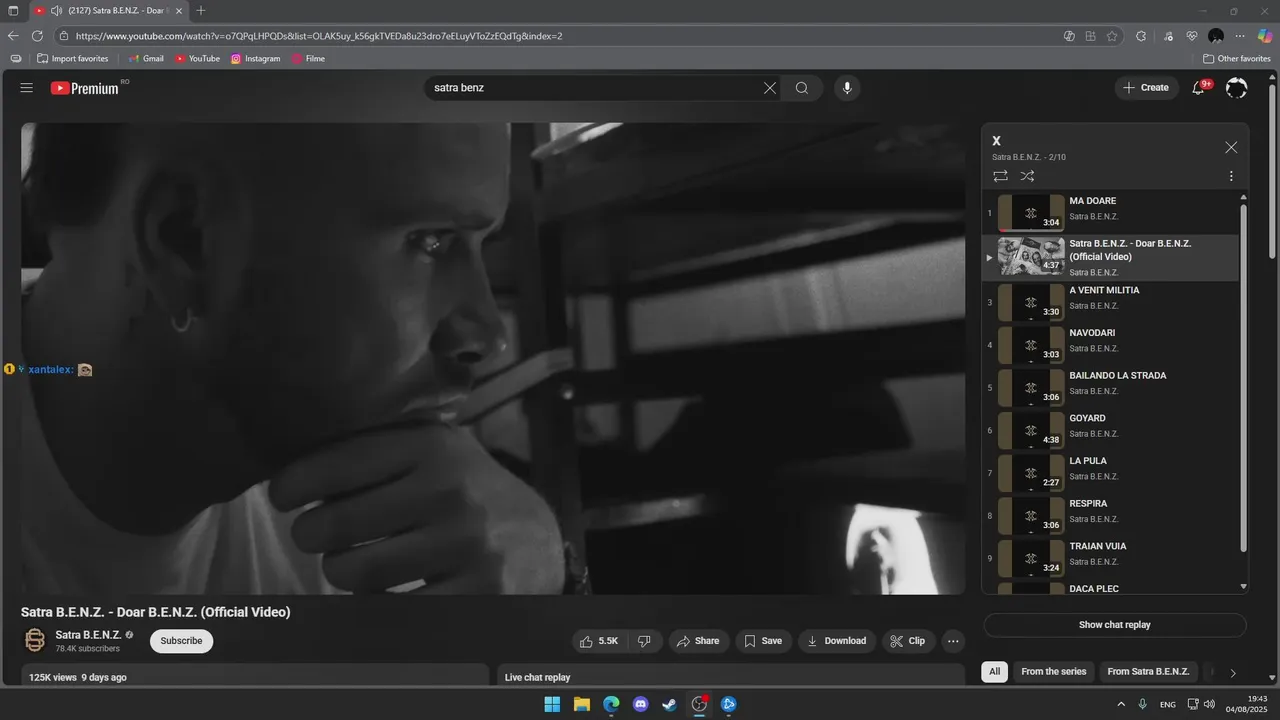Screen dimensions: 1280x720
Task: Open browser Extensions icon
Action: click(1141, 36)
